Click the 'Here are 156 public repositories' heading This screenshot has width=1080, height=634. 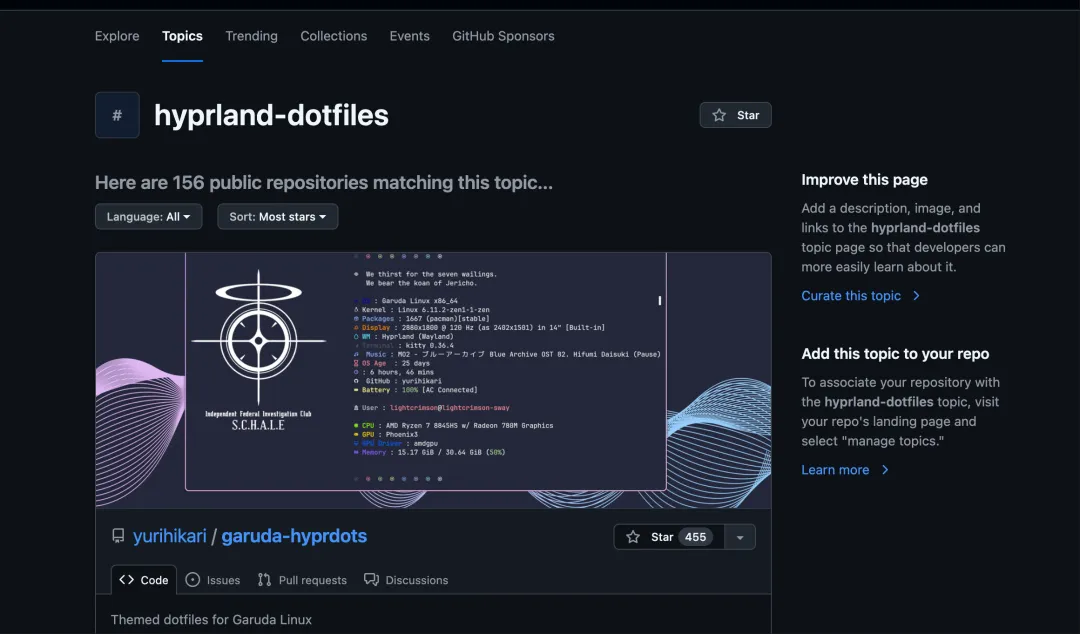tap(324, 183)
